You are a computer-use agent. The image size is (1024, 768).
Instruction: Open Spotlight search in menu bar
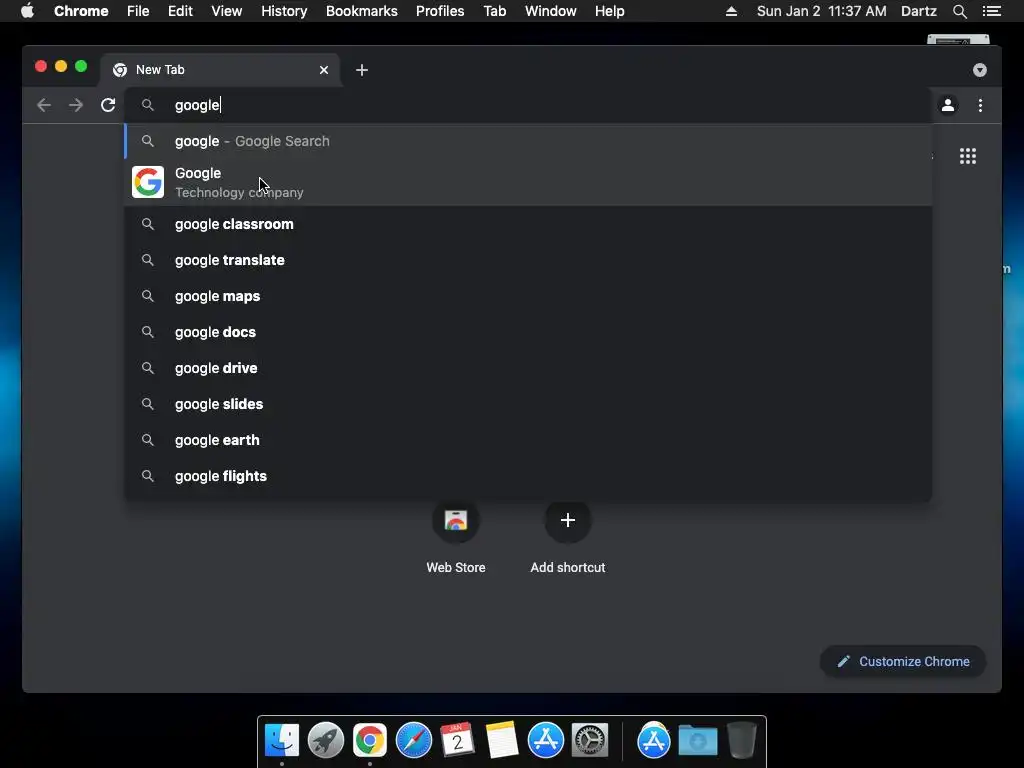(x=959, y=11)
